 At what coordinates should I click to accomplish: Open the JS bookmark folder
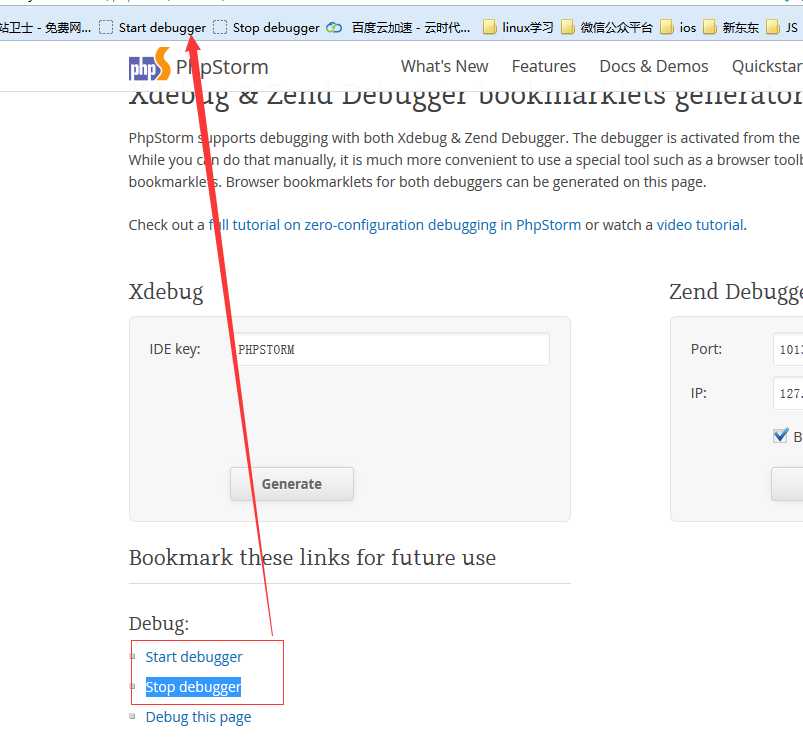click(783, 27)
